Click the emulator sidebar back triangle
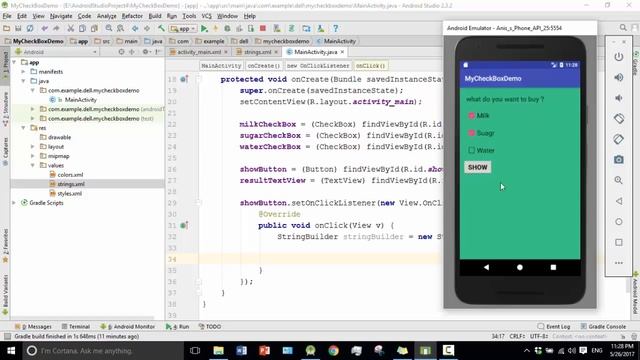Viewport: 640px width, 360px height. point(619,201)
